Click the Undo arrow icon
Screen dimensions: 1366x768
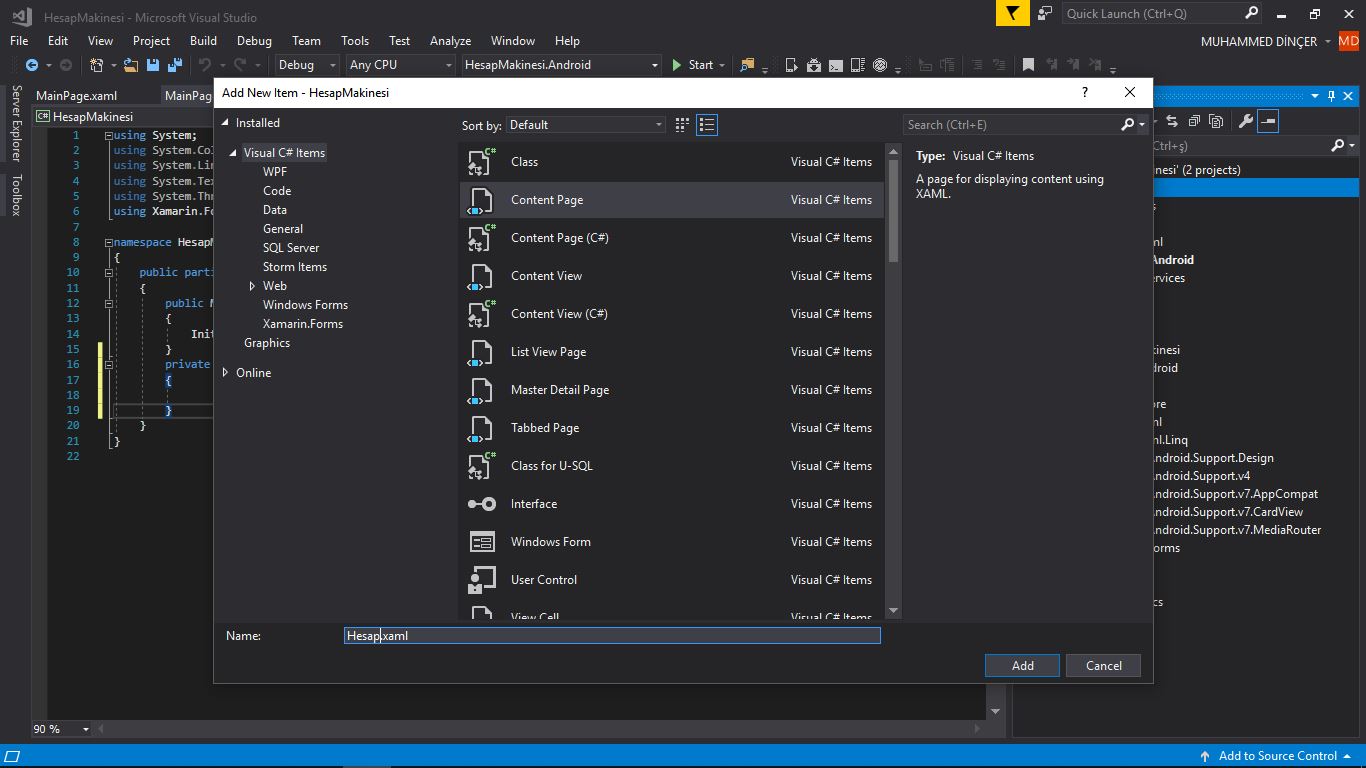[x=204, y=65]
